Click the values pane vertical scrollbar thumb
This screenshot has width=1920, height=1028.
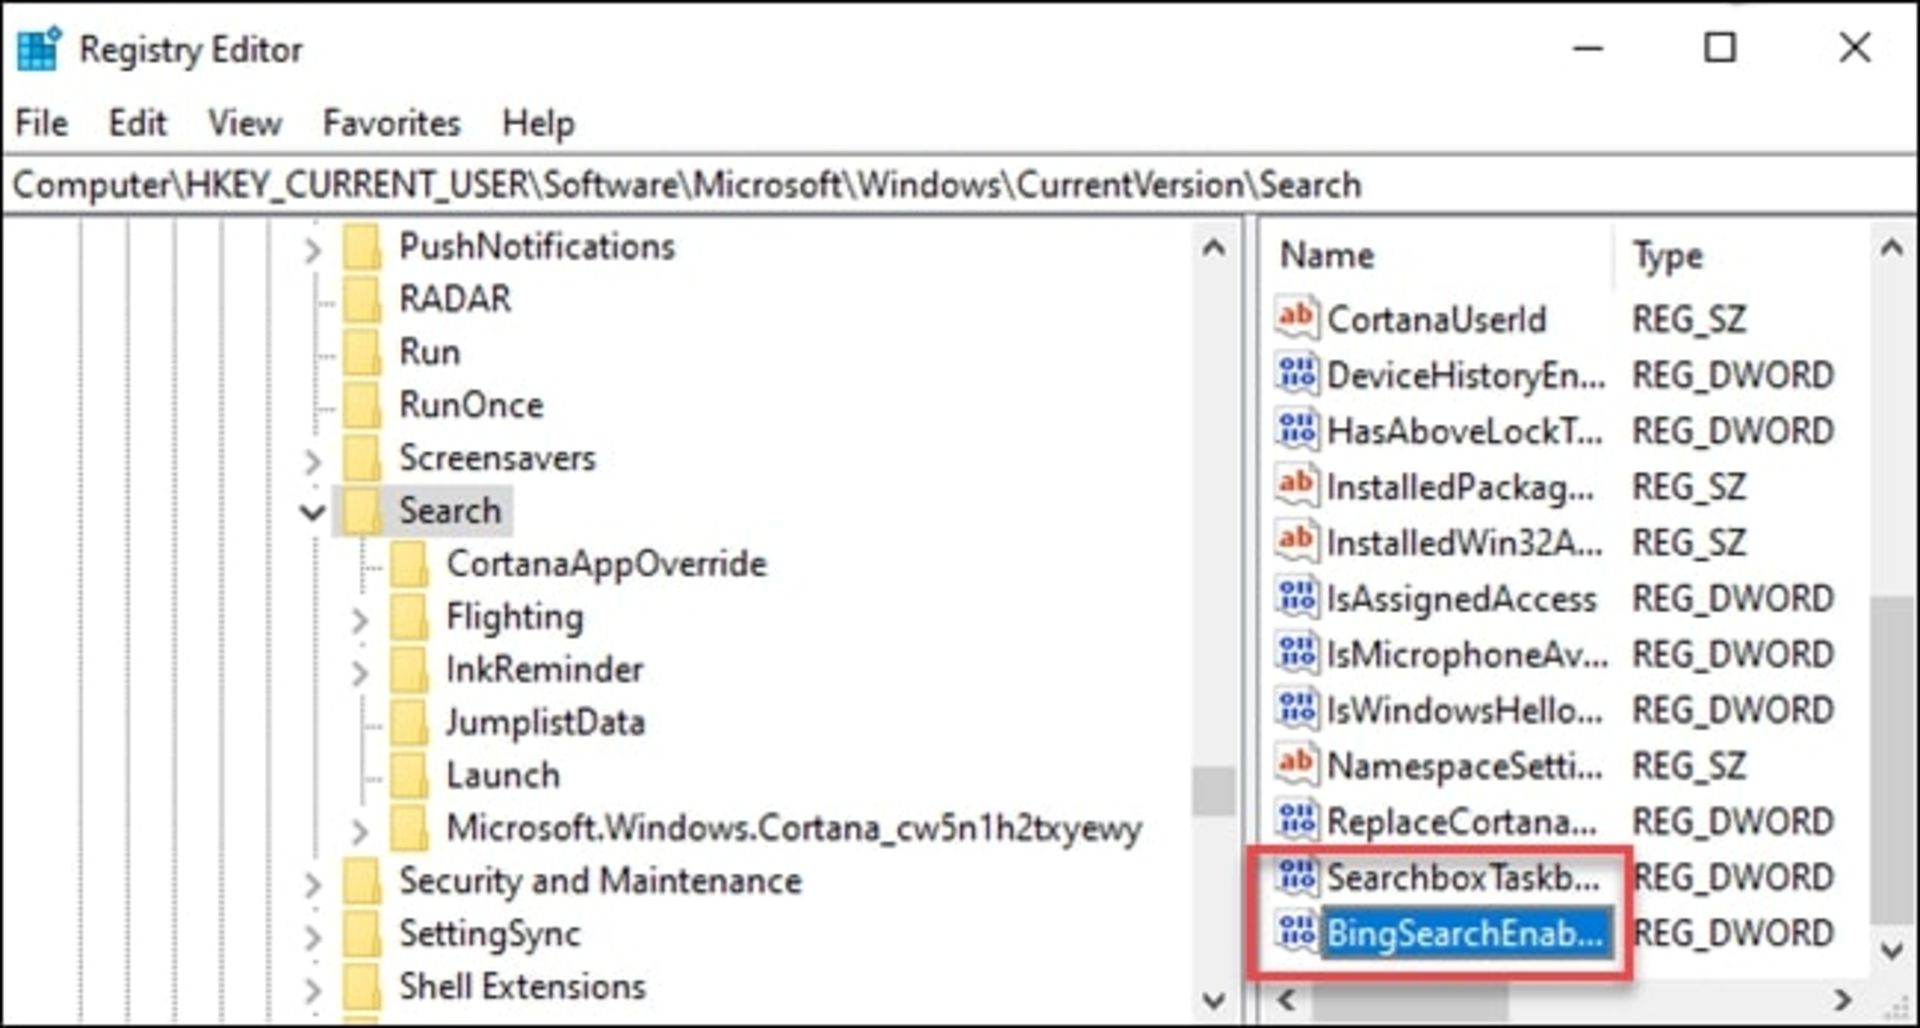pos(1892,760)
